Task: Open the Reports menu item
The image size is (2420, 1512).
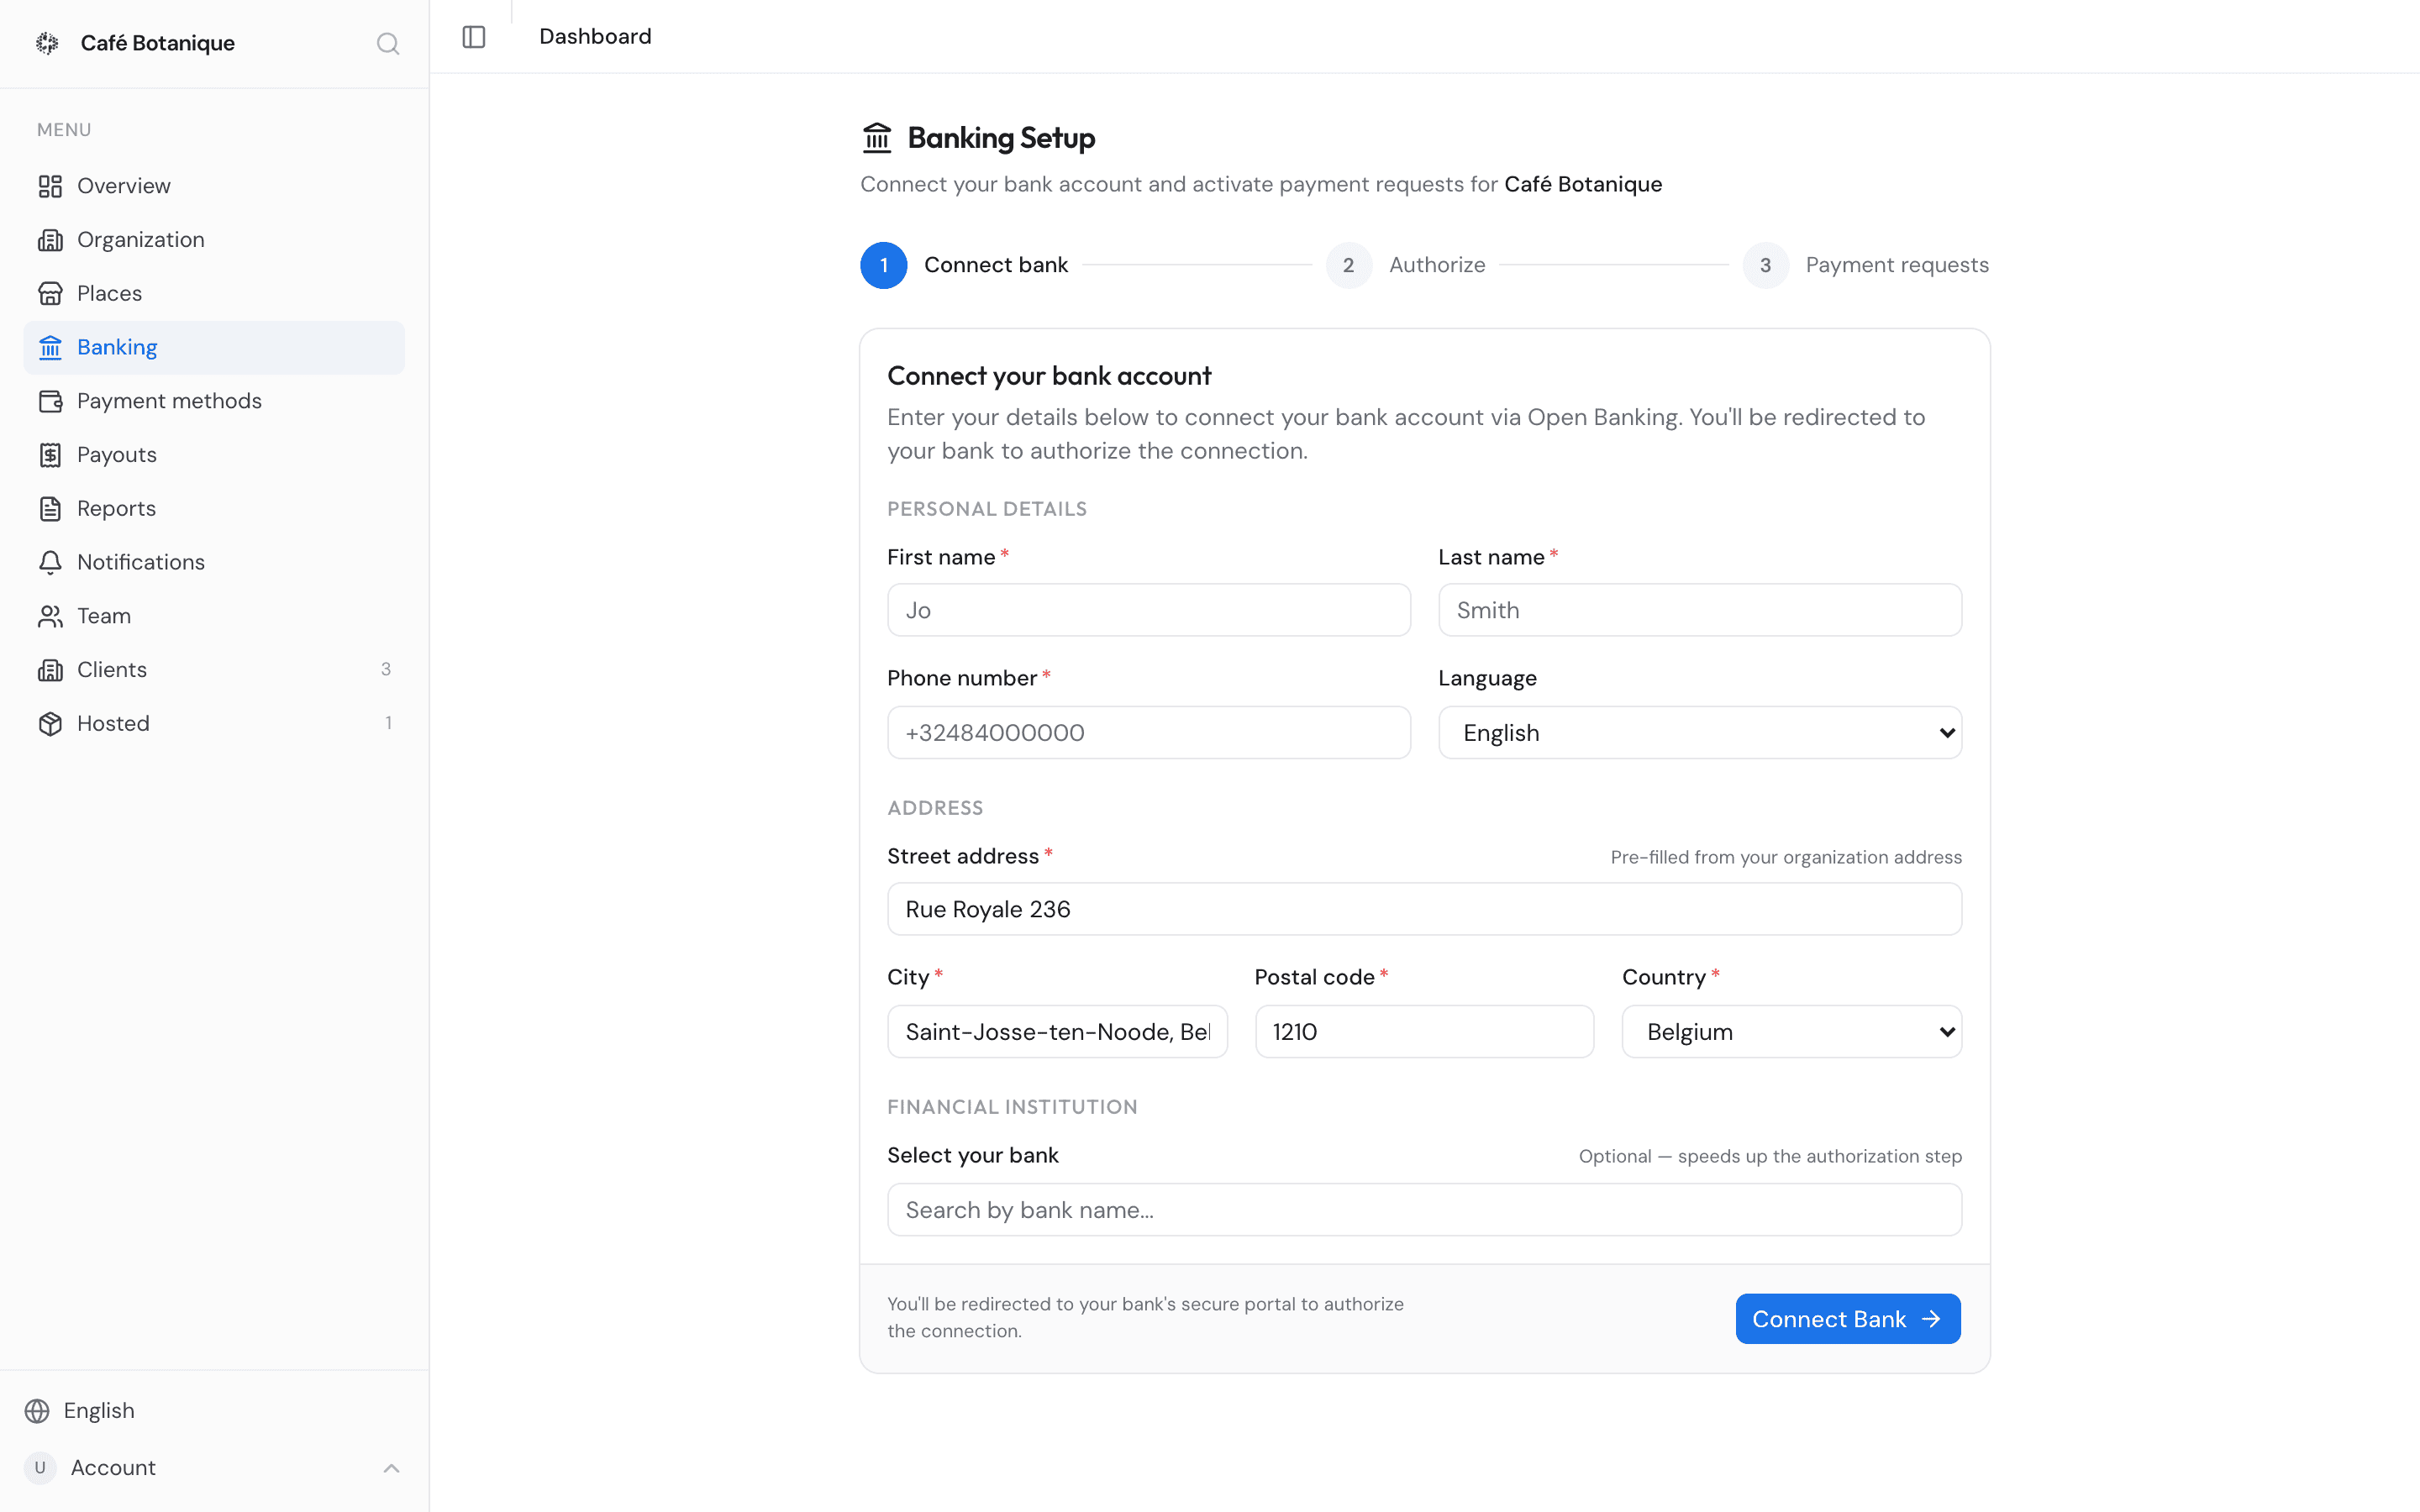Action: click(214, 509)
